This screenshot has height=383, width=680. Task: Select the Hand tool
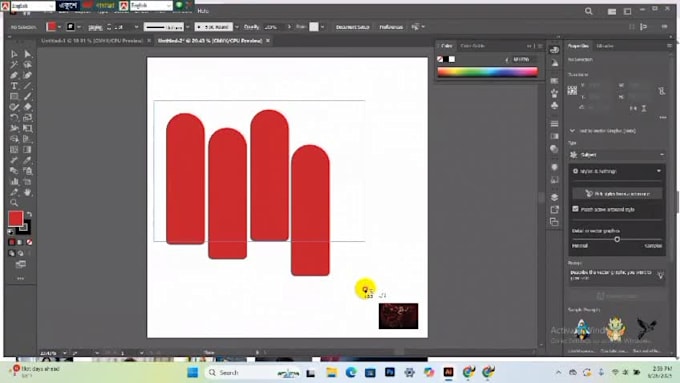[x=27, y=192]
